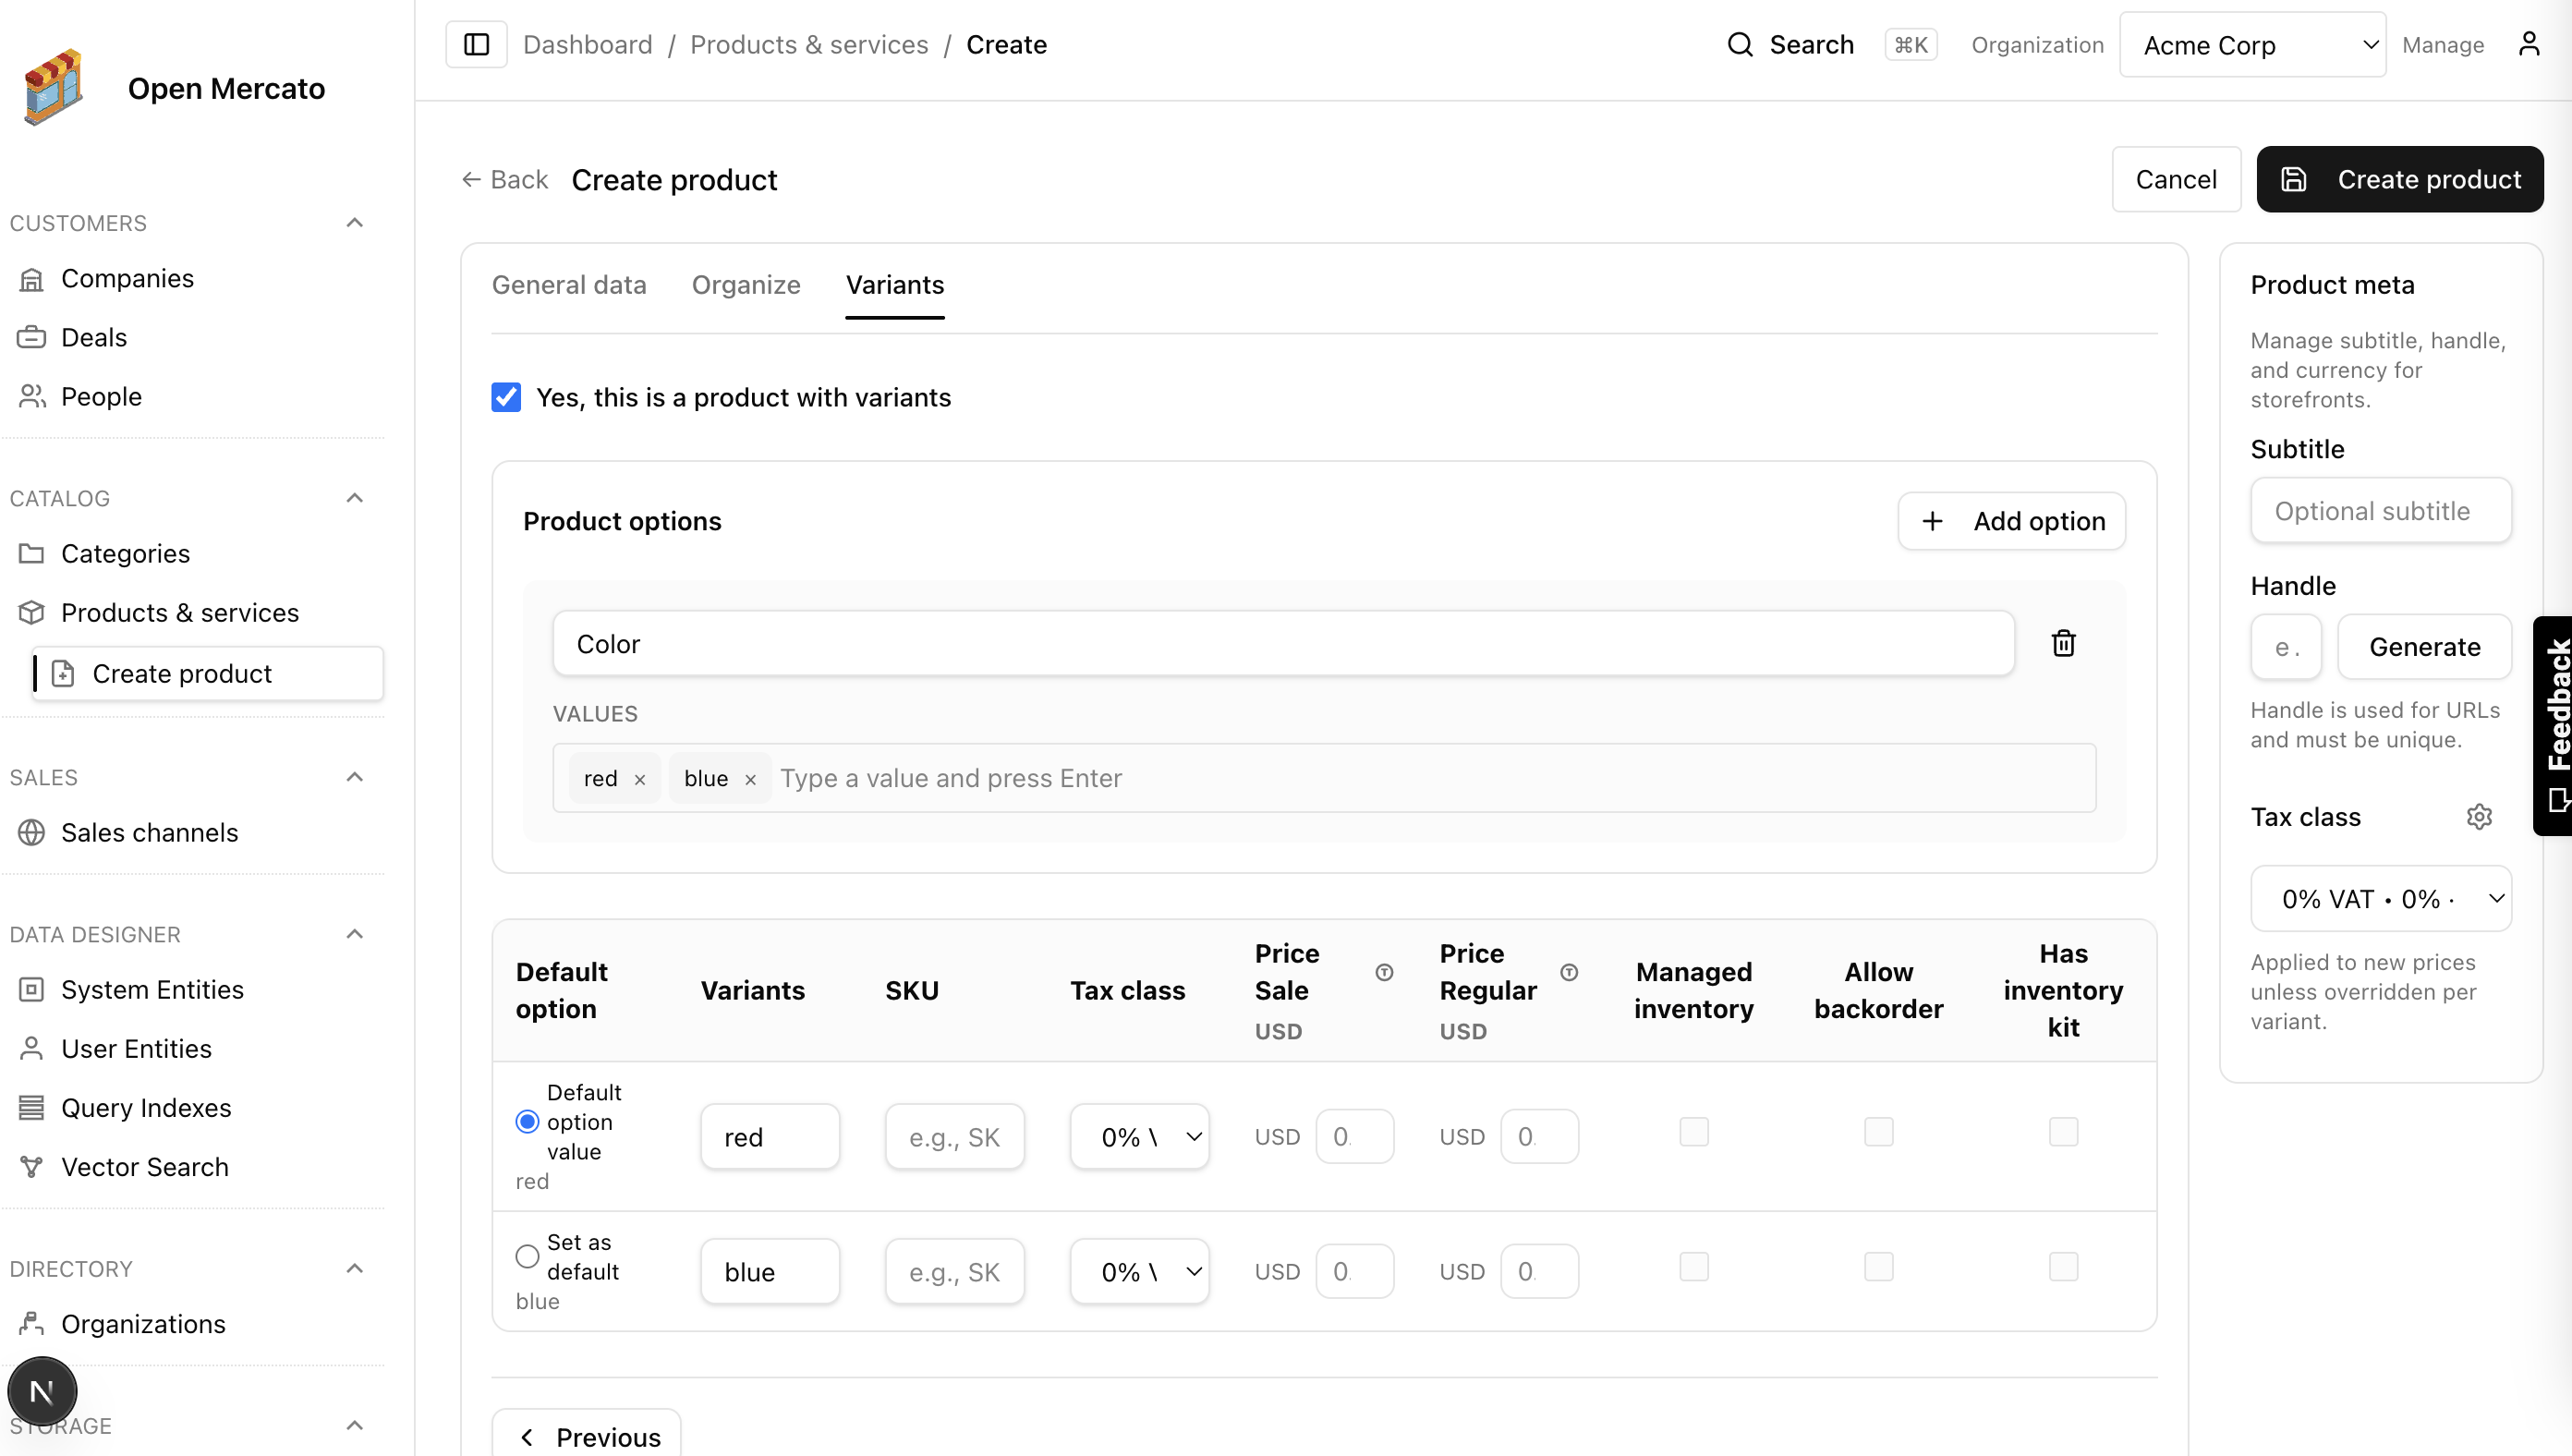Open Categories from the Catalog section
Screen dimensions: 2572x1456
pyautogui.click(x=125, y=553)
